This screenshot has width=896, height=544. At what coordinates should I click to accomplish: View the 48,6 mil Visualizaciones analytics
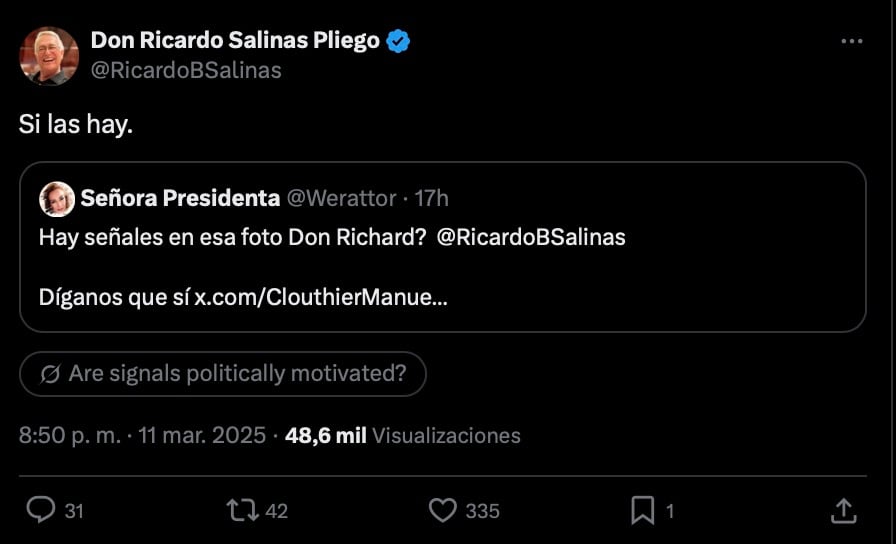coord(403,436)
